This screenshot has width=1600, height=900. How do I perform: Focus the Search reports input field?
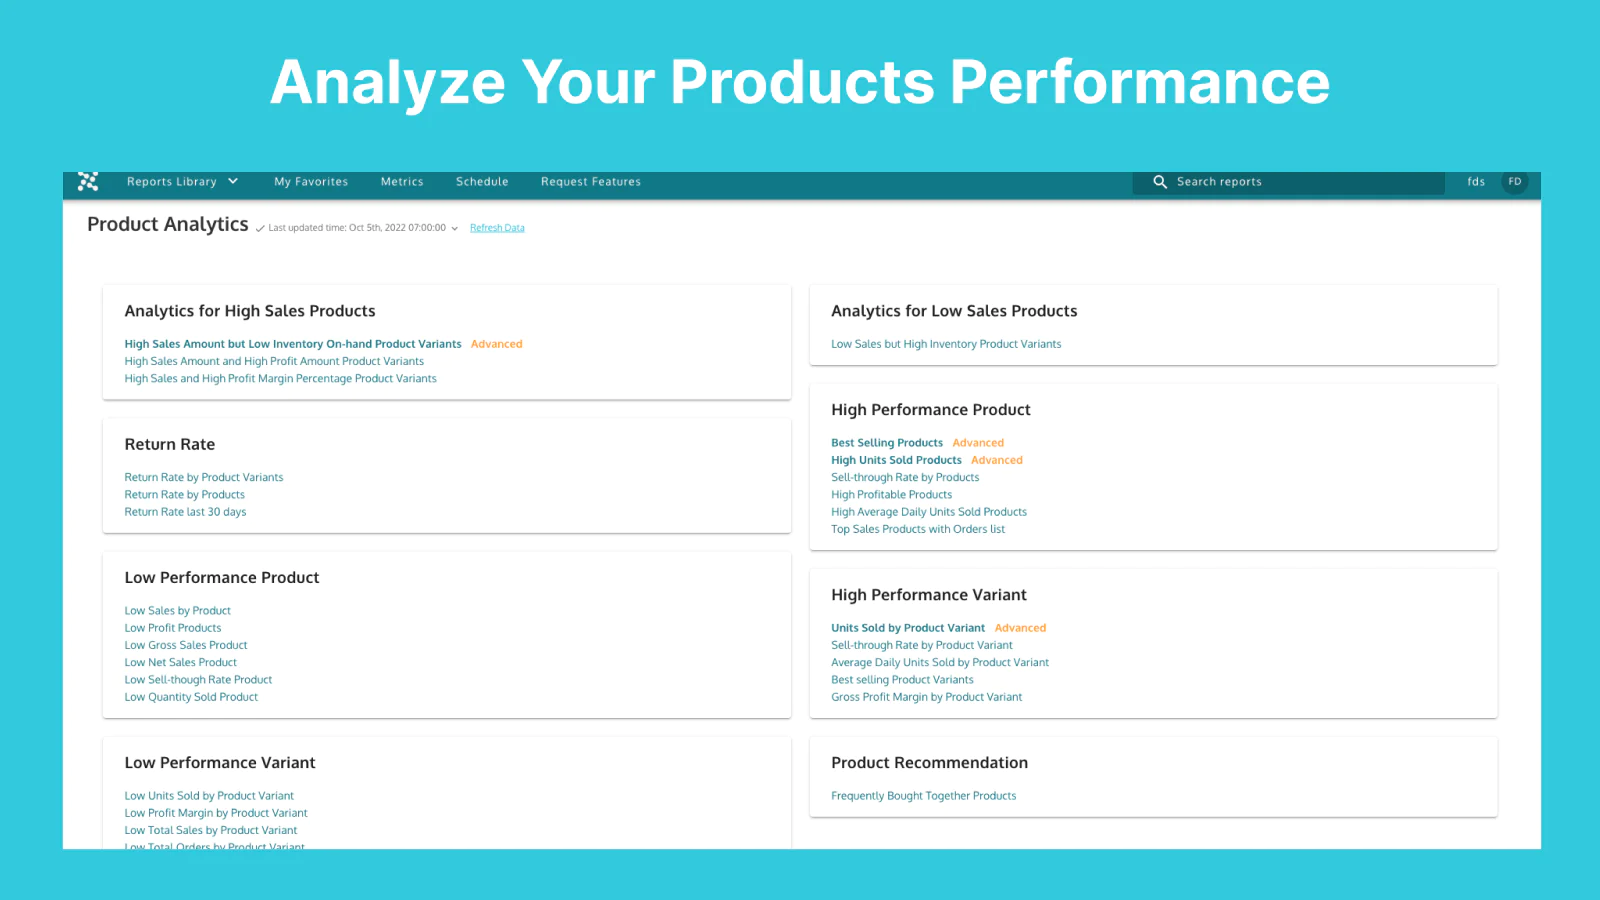[1300, 182]
